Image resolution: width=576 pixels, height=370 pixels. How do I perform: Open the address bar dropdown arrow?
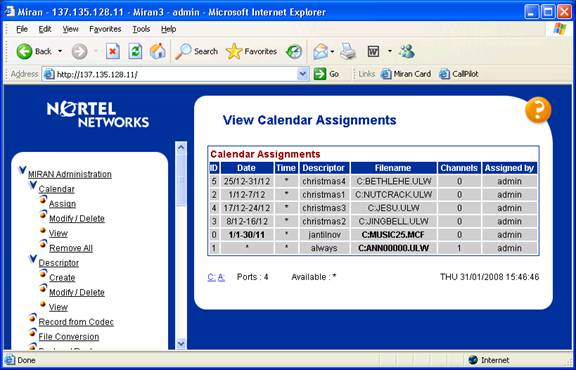[x=302, y=74]
